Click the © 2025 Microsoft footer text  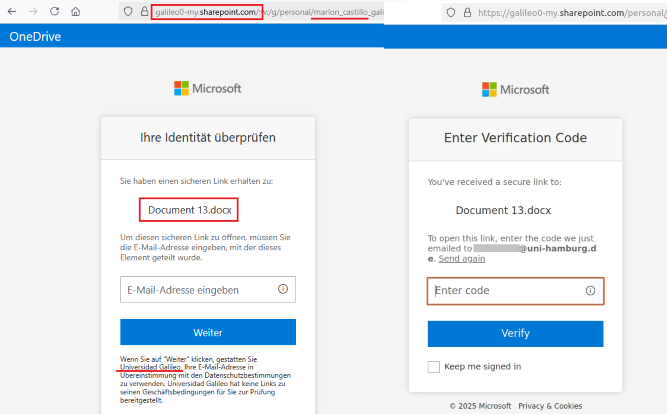(480, 406)
